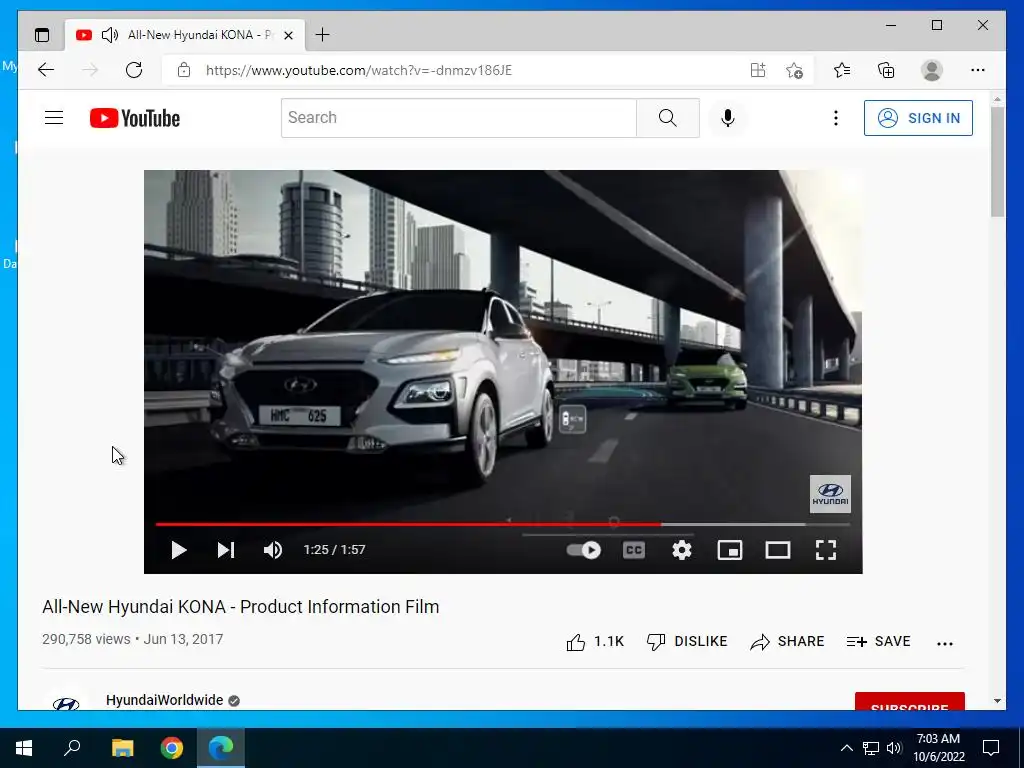Screen dimensions: 1024x768
Task: Click Microsoft Edge taskbar icon
Action: click(x=221, y=748)
